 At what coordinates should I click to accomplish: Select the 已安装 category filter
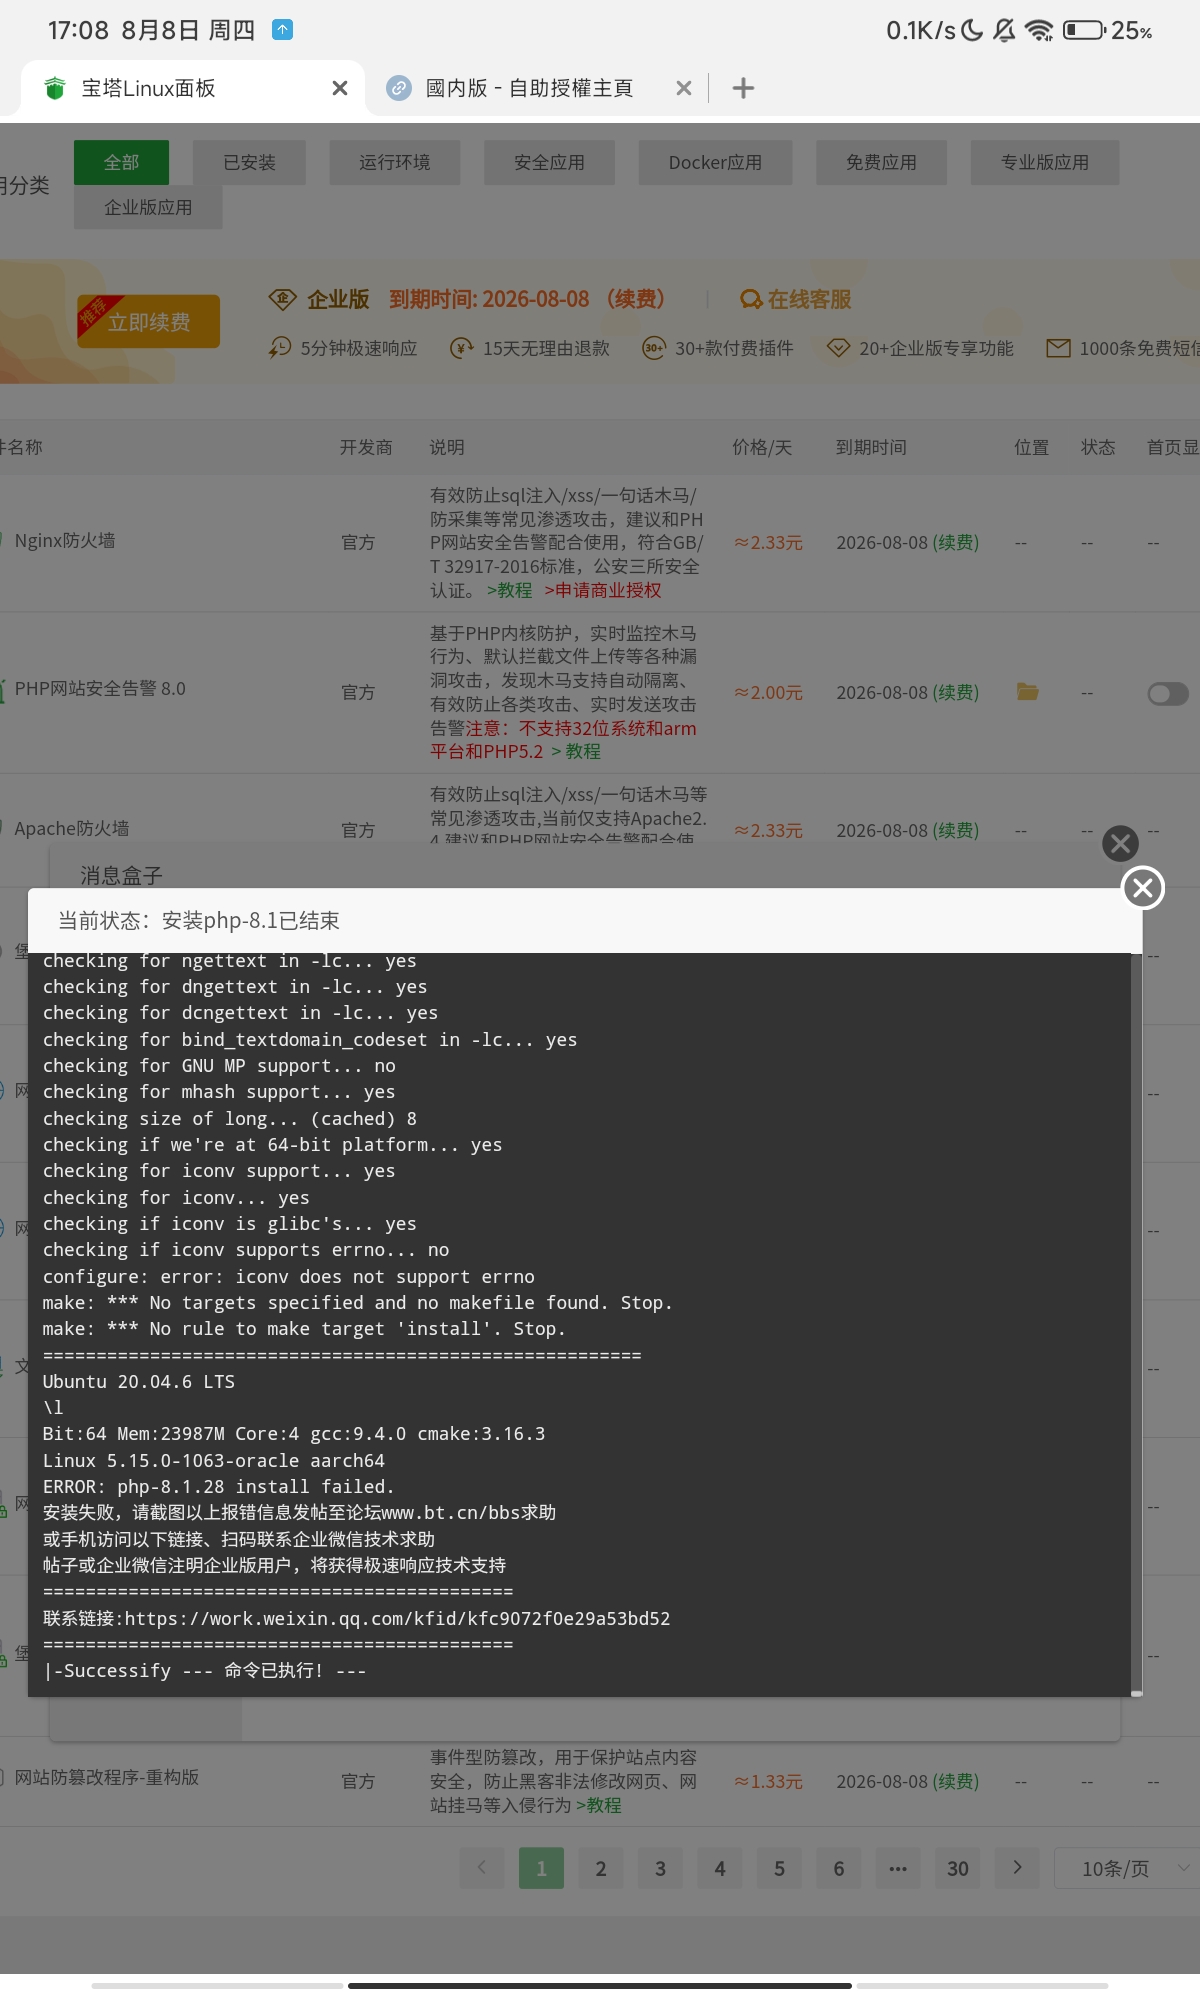point(249,162)
